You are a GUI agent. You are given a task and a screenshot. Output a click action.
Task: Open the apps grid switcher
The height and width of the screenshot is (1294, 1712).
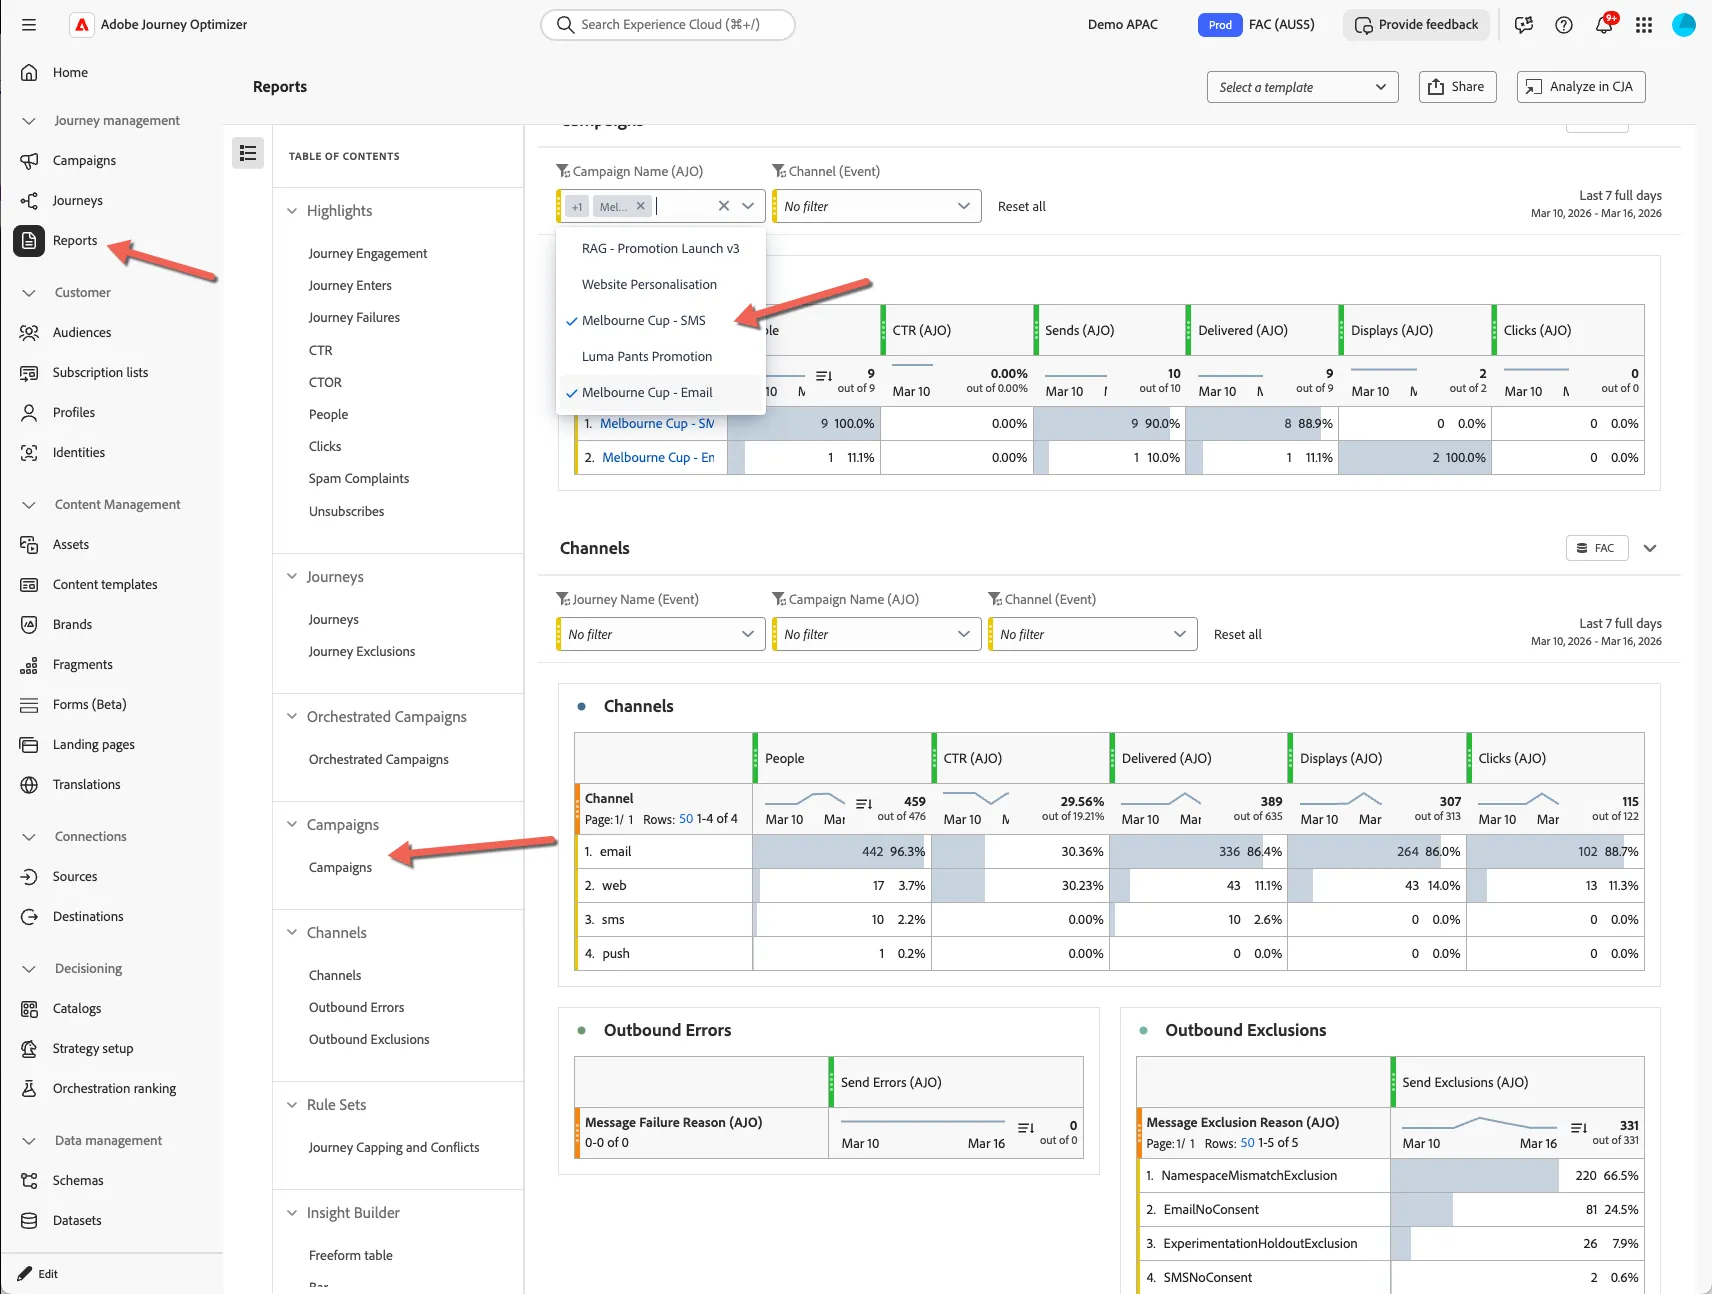click(1644, 25)
